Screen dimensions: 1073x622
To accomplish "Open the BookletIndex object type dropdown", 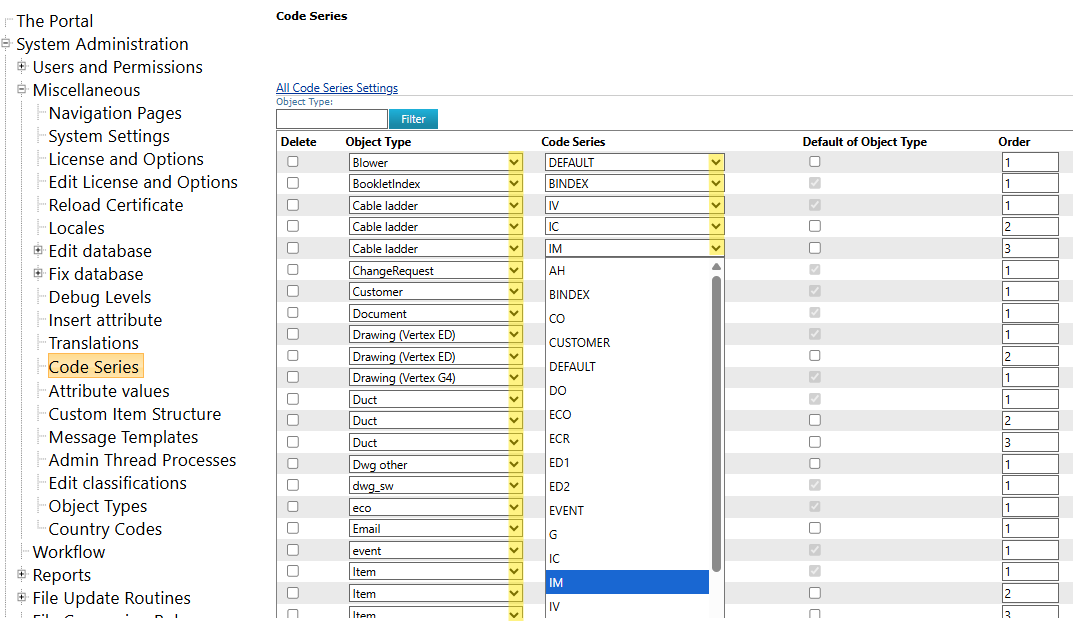I will click(435, 184).
